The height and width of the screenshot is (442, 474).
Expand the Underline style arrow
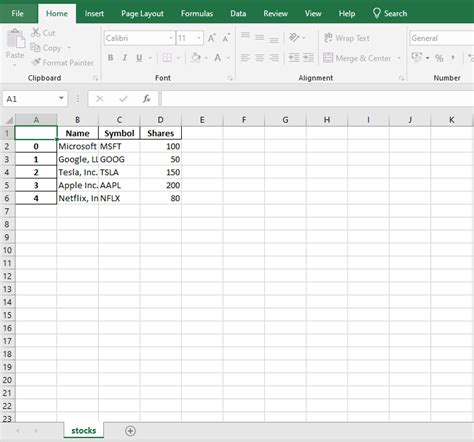pyautogui.click(x=150, y=58)
